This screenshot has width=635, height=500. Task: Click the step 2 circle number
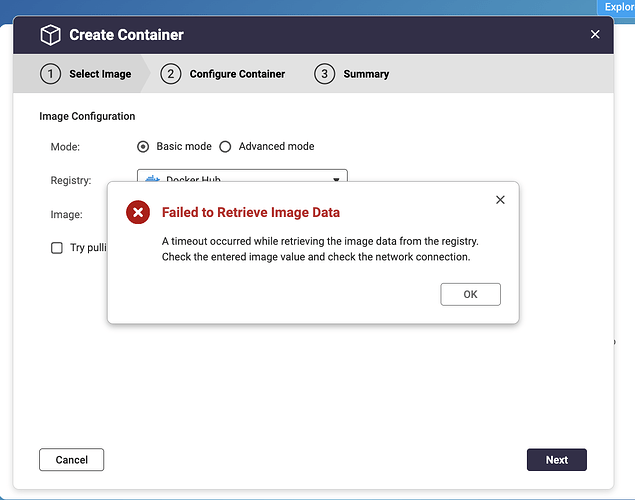coord(171,74)
